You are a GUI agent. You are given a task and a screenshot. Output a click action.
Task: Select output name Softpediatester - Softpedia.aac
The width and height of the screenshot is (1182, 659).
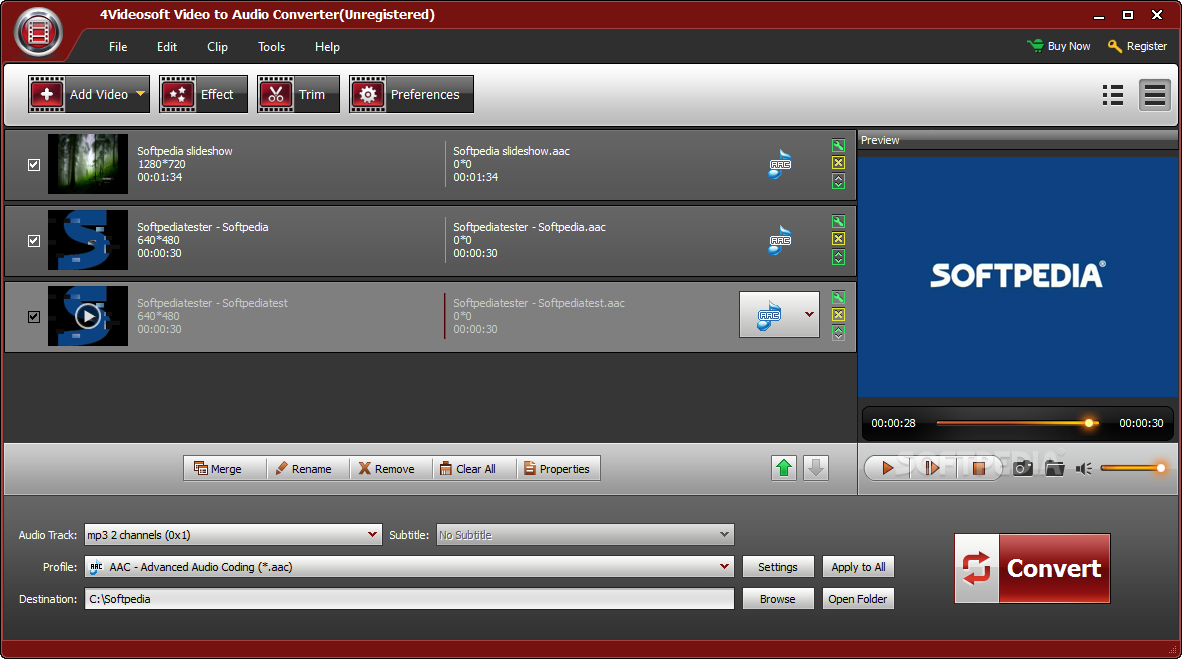(529, 227)
